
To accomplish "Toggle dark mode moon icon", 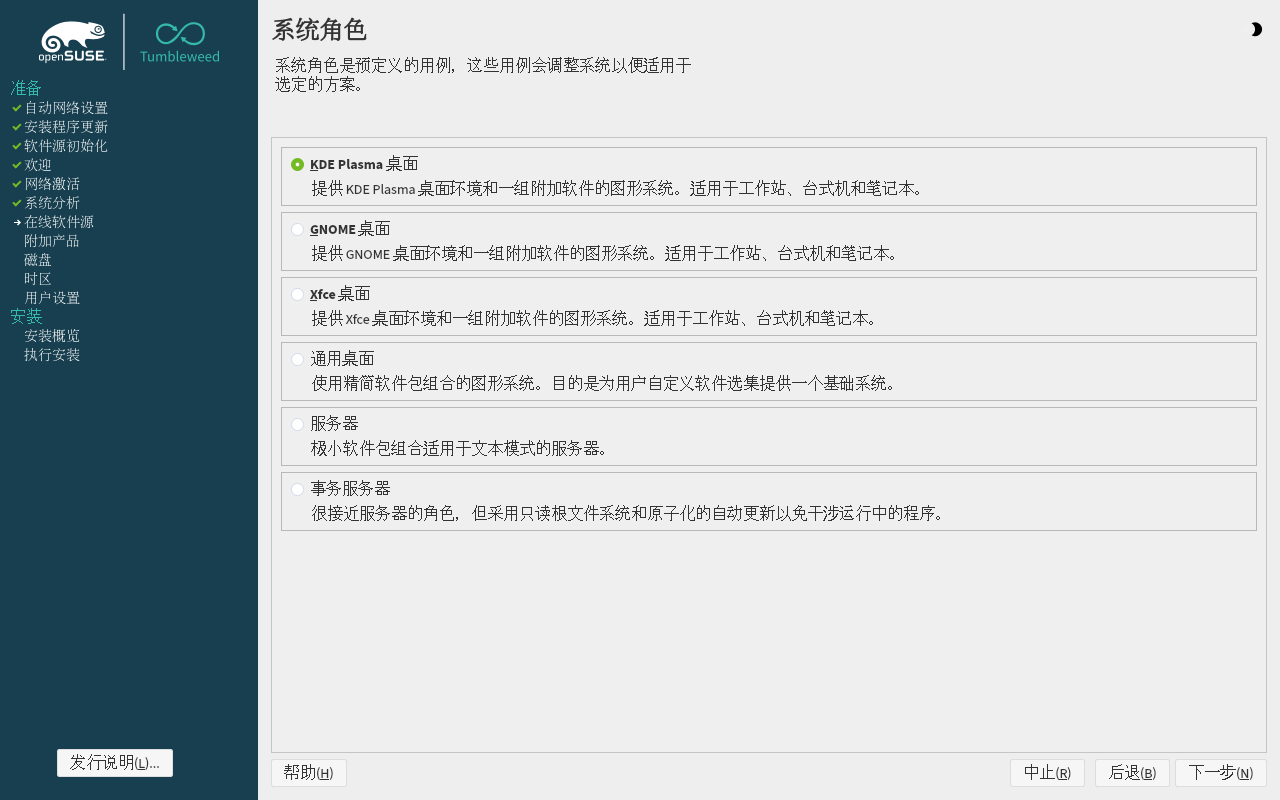I will click(x=1256, y=30).
